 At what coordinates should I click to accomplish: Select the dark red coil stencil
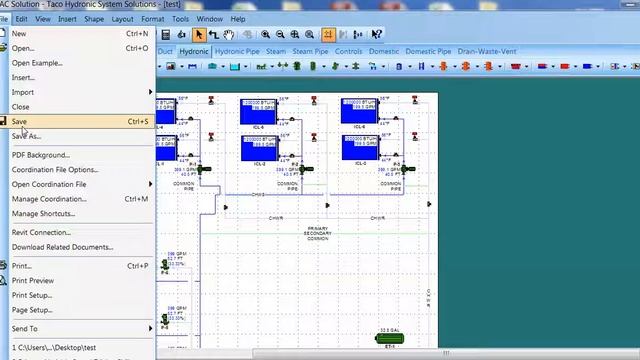[516, 66]
